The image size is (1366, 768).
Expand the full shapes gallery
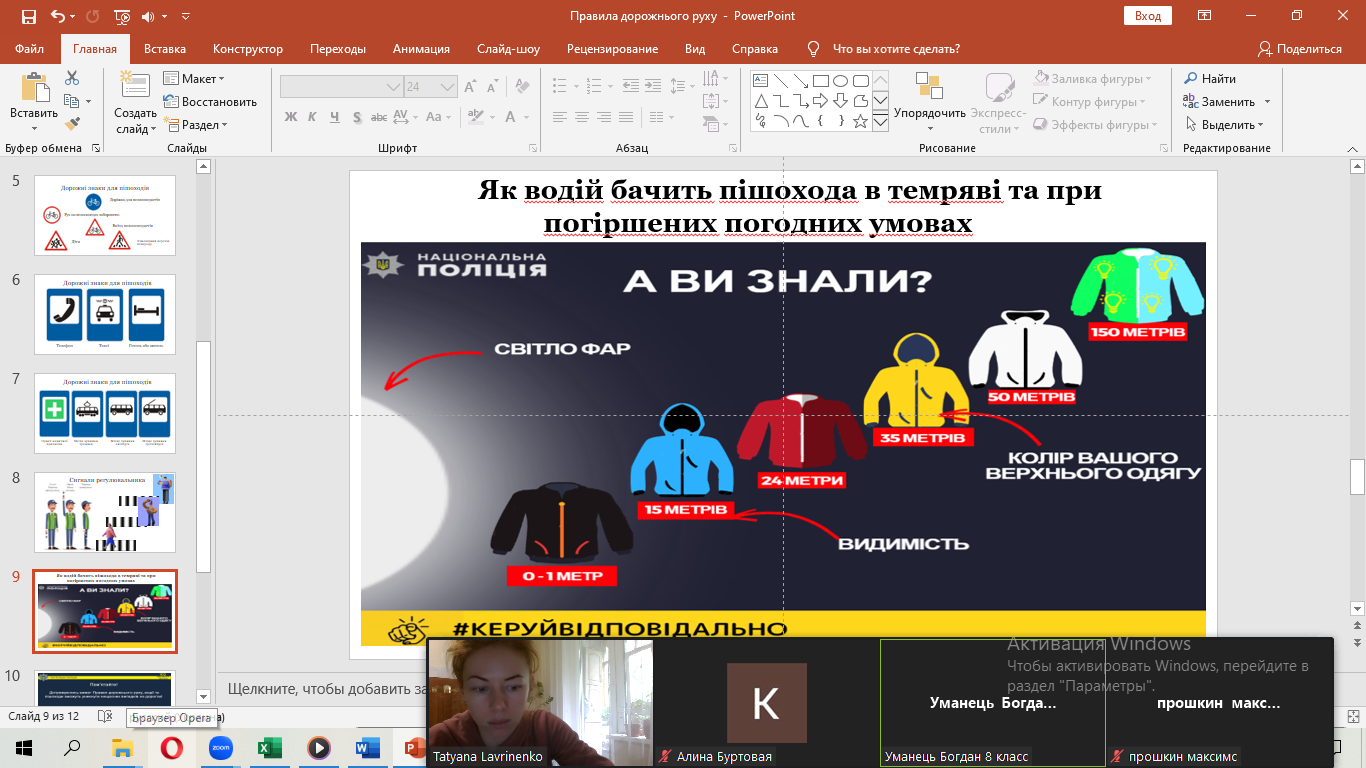pyautogui.click(x=881, y=121)
